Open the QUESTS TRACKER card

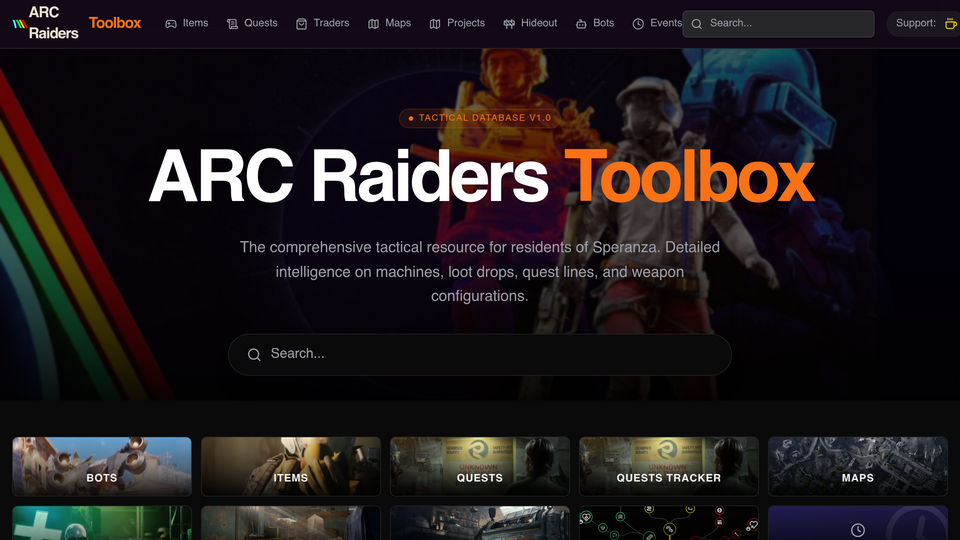(x=669, y=467)
